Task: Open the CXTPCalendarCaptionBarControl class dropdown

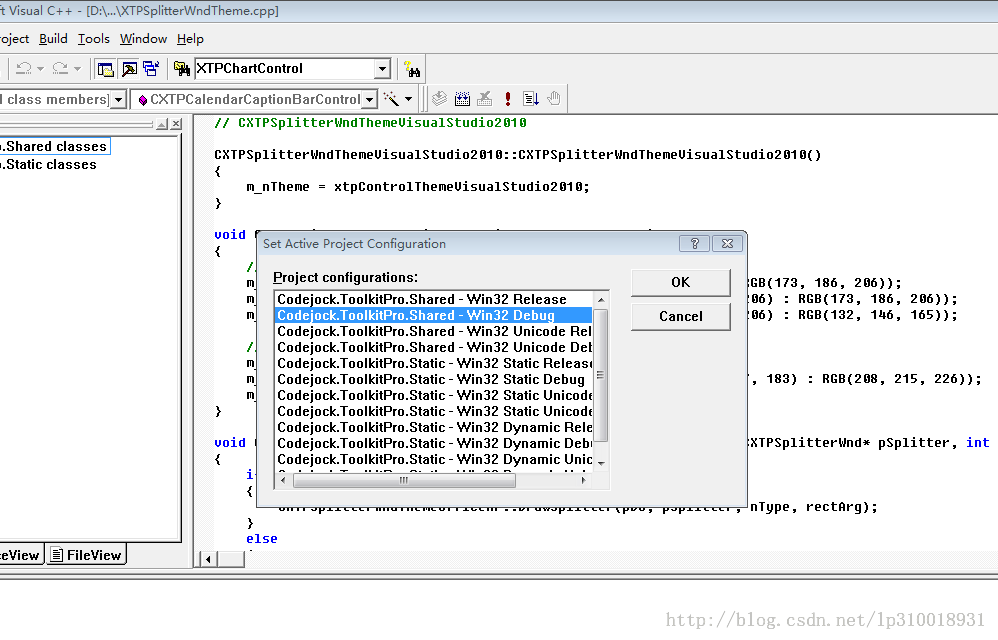Action: tap(369, 100)
